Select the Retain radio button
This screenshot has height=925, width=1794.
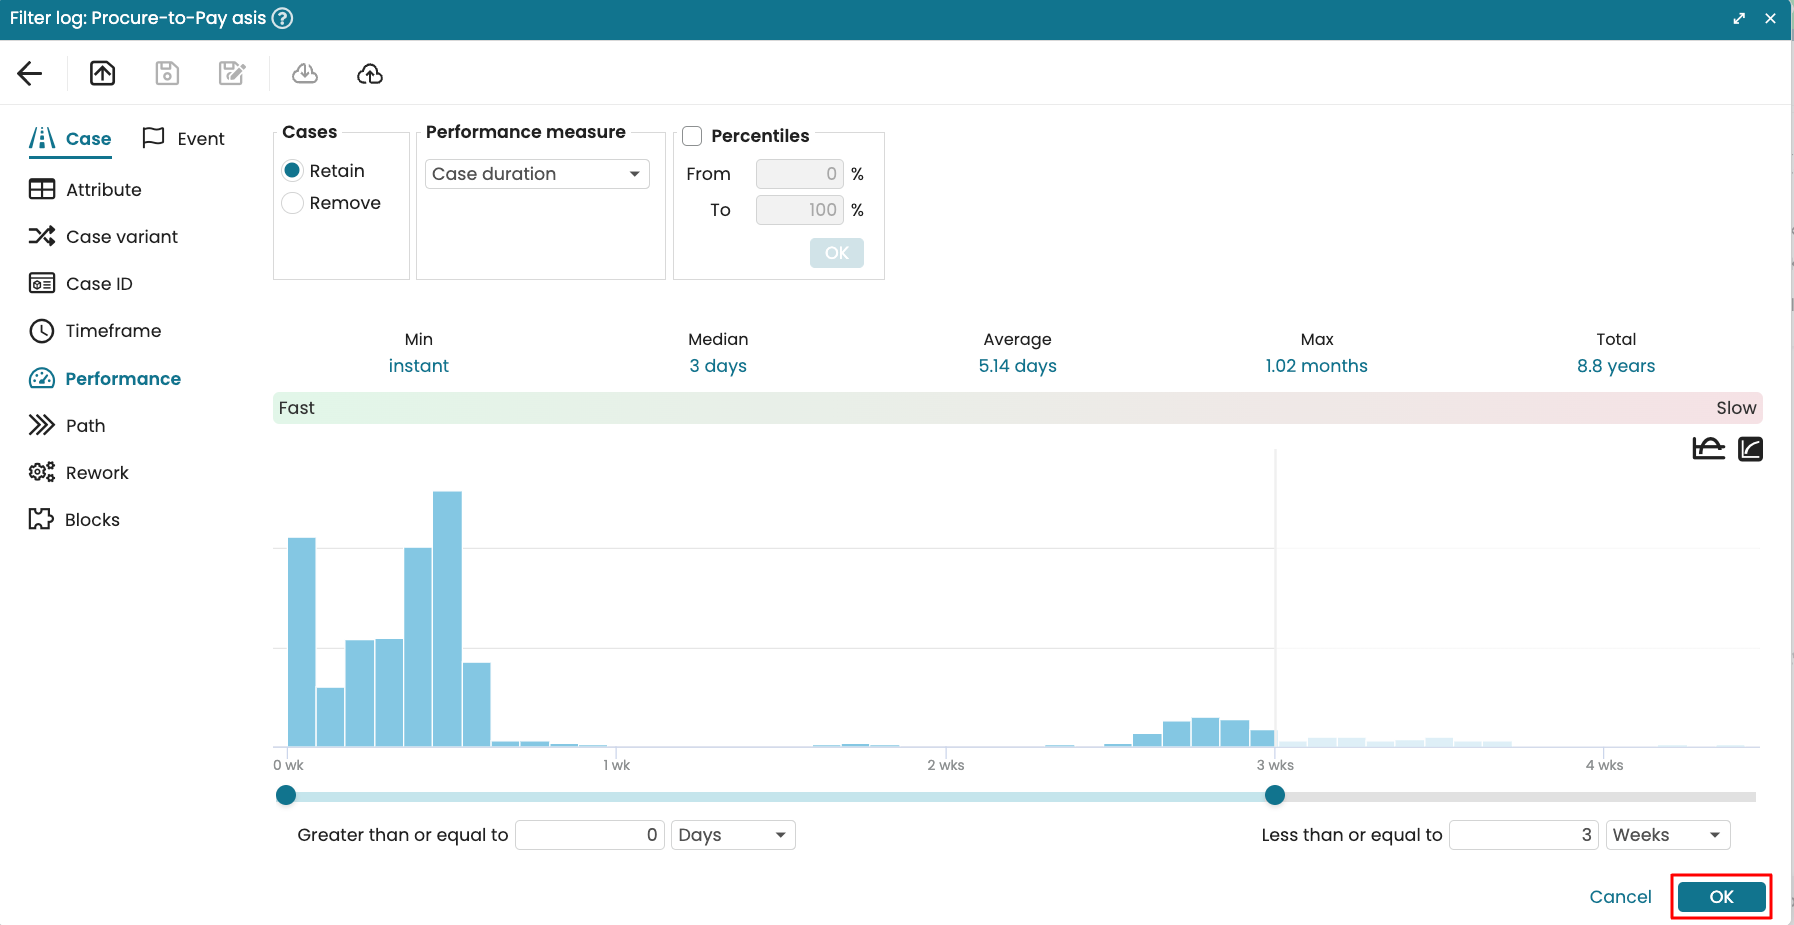coord(293,171)
